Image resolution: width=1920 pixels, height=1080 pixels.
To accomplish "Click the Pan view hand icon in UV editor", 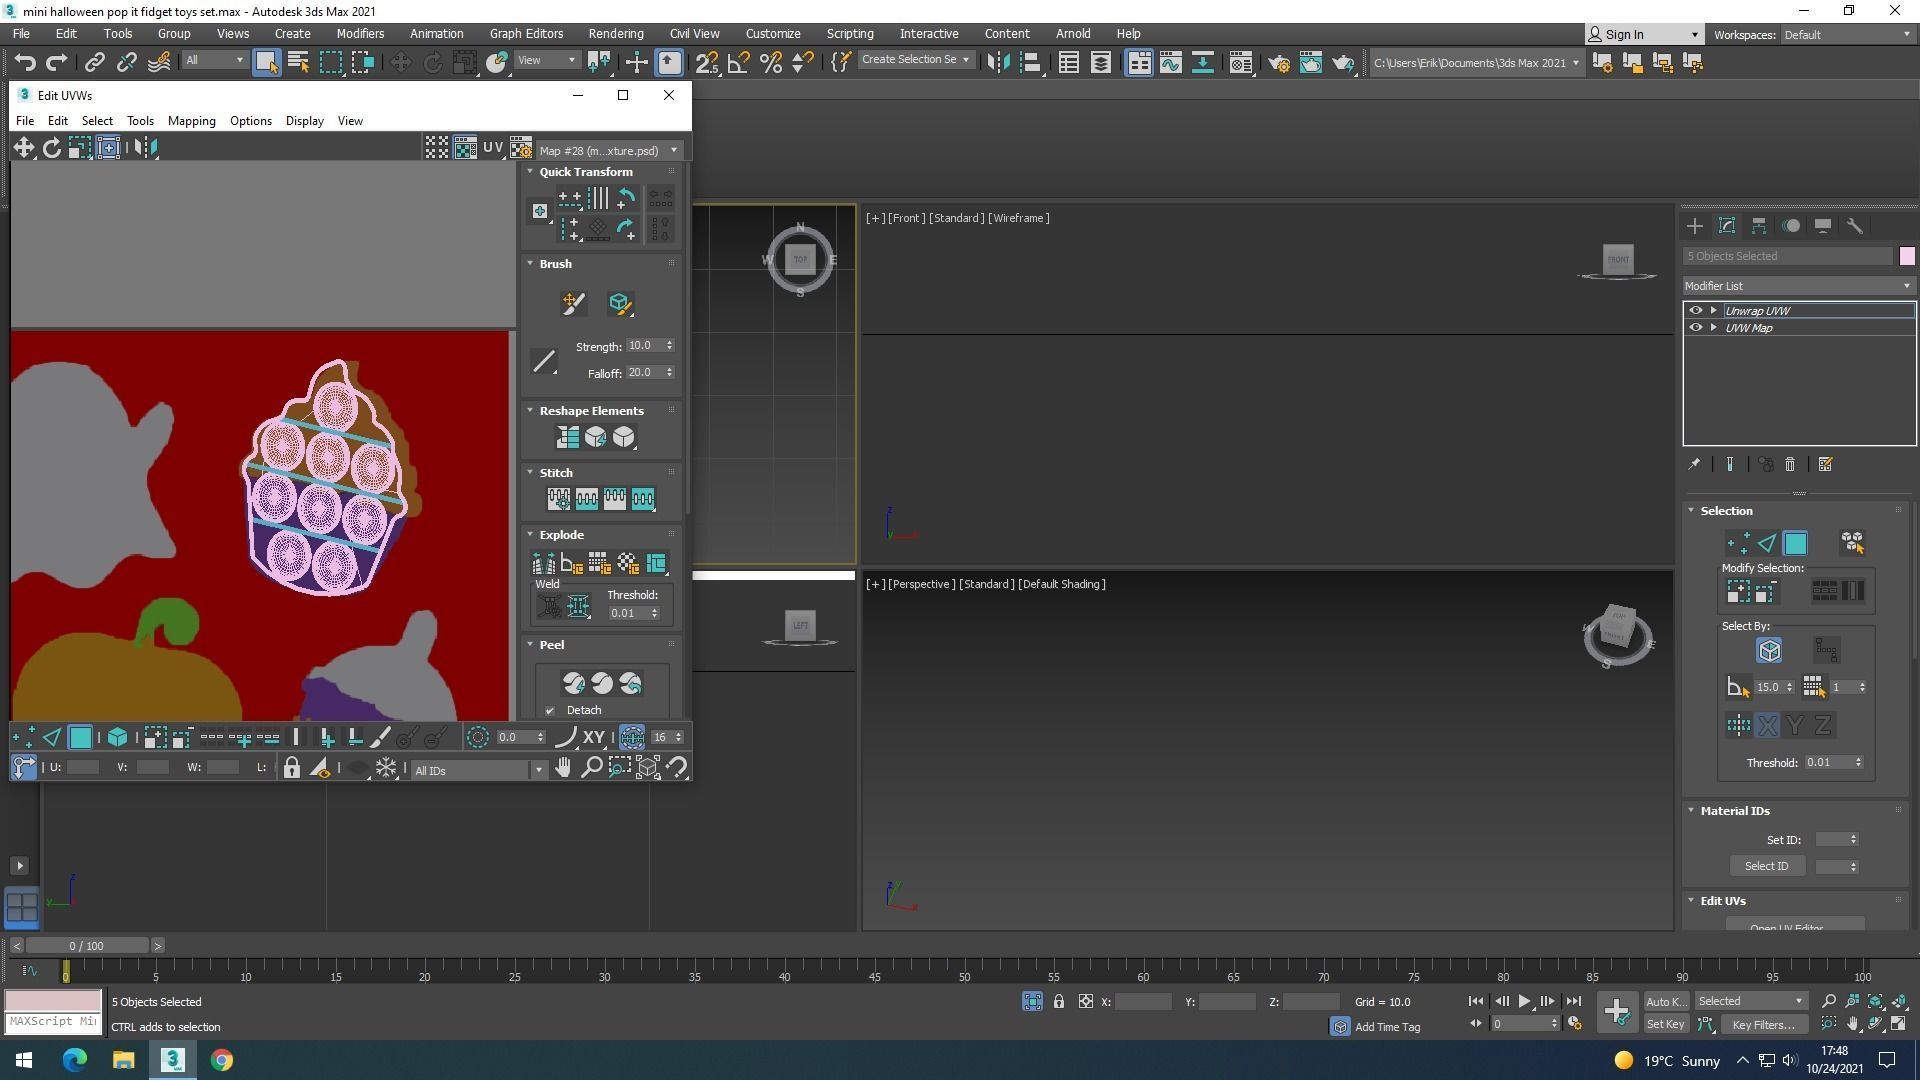I will tap(563, 768).
